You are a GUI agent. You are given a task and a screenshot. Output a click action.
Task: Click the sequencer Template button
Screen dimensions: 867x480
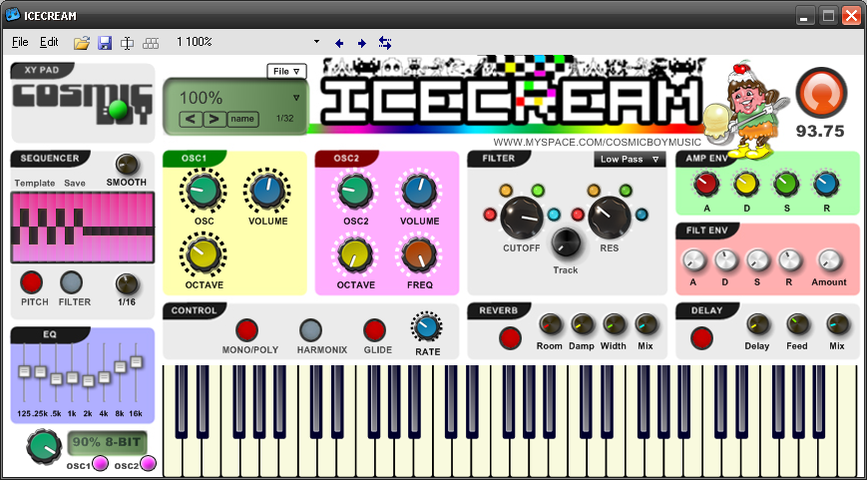pyautogui.click(x=35, y=183)
